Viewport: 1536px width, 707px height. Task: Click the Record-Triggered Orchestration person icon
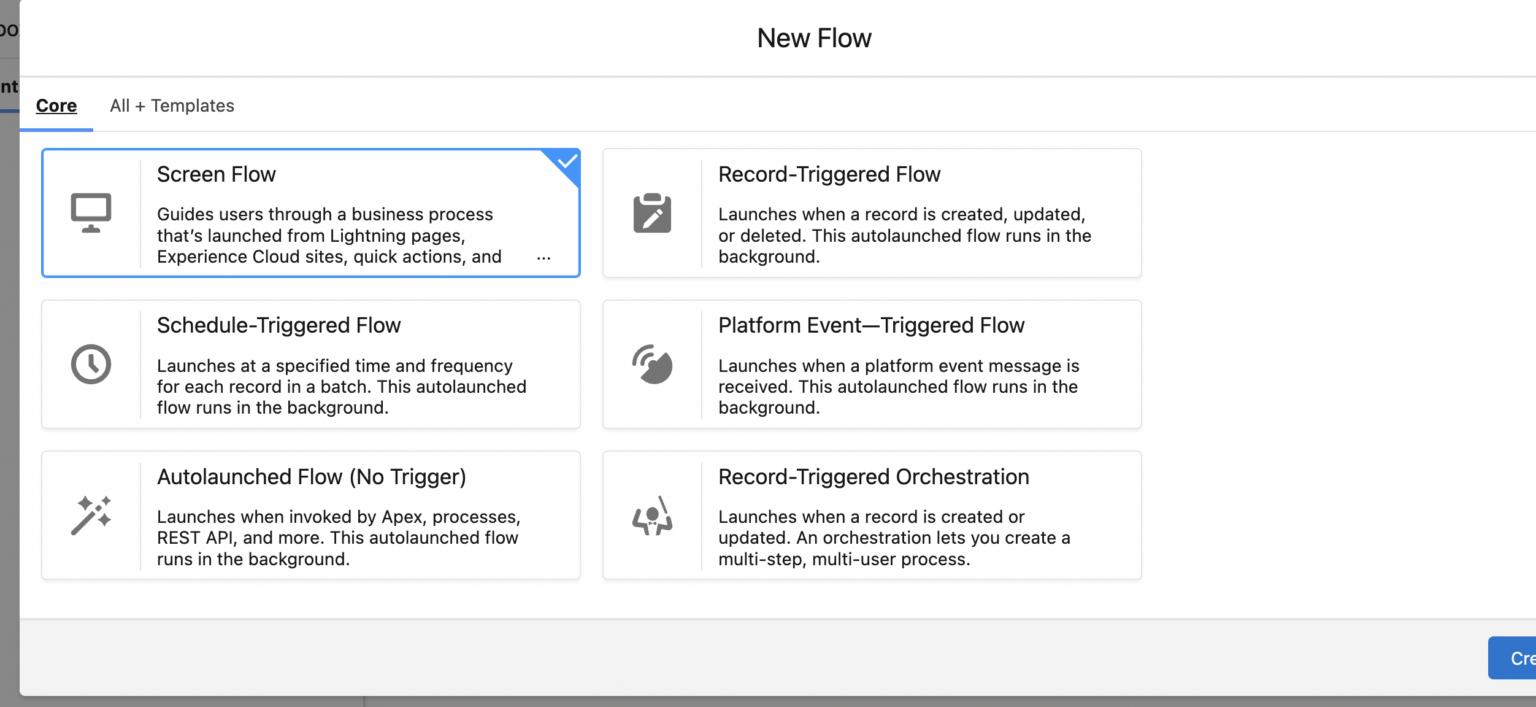pyautogui.click(x=652, y=513)
